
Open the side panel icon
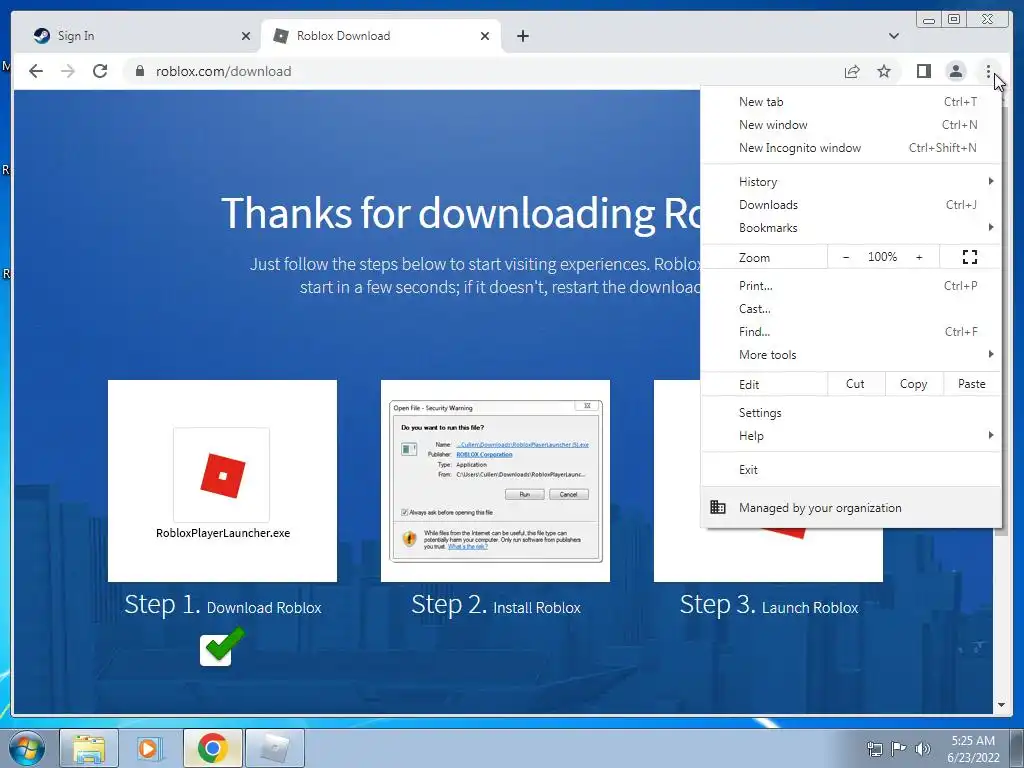point(923,71)
